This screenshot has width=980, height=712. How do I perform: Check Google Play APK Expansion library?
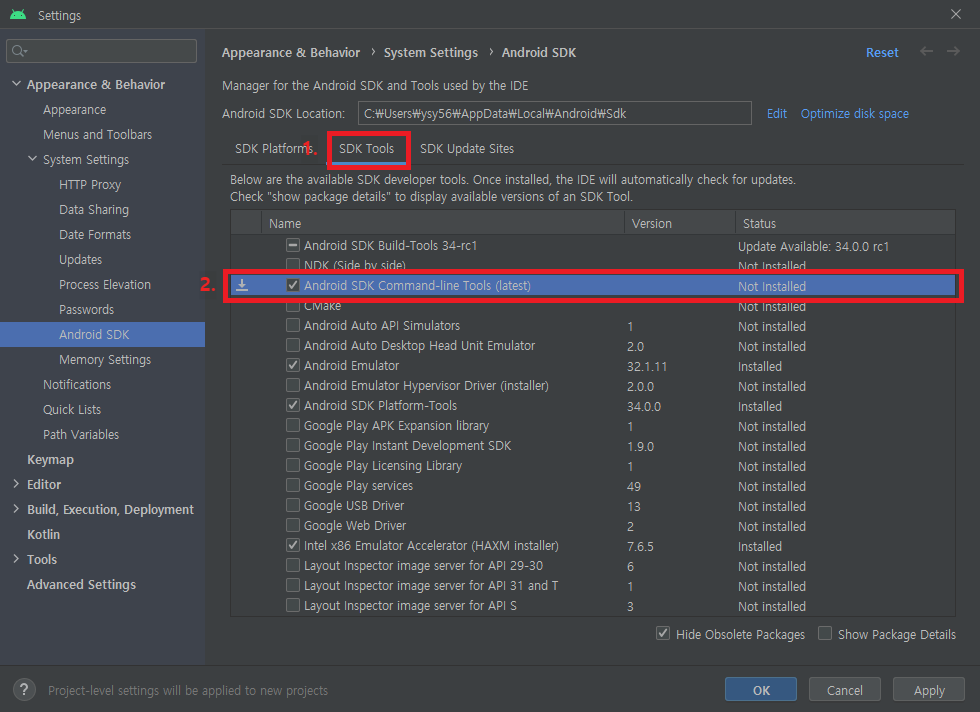point(292,425)
